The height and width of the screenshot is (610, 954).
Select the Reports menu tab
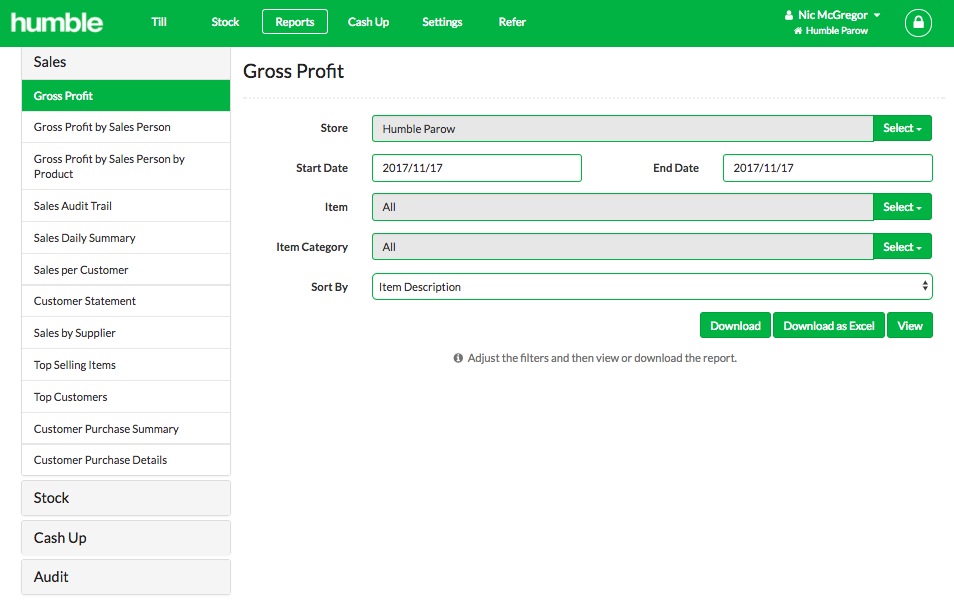point(295,22)
